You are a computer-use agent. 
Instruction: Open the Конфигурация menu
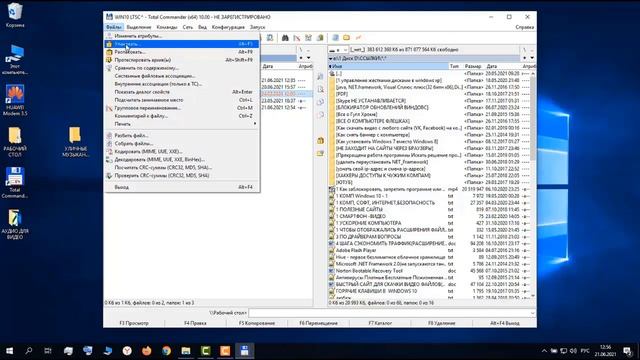click(x=228, y=27)
